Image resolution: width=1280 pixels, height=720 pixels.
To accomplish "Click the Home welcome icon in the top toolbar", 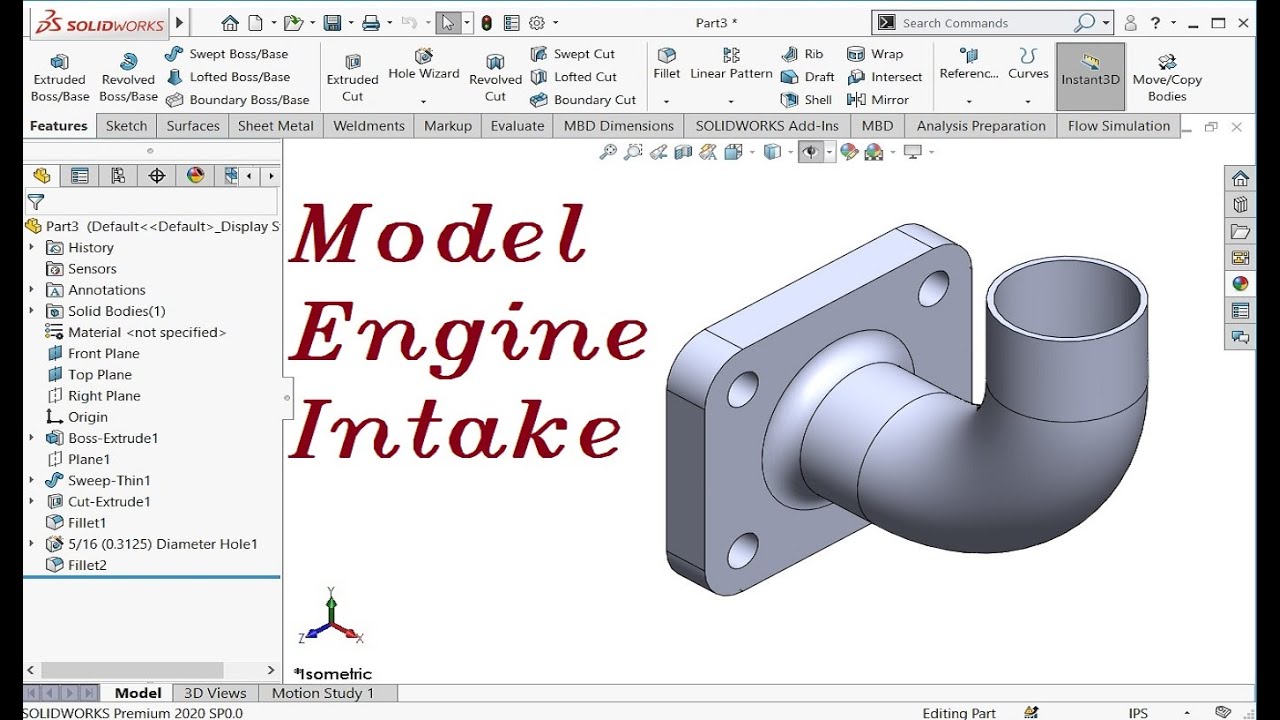I will (230, 23).
